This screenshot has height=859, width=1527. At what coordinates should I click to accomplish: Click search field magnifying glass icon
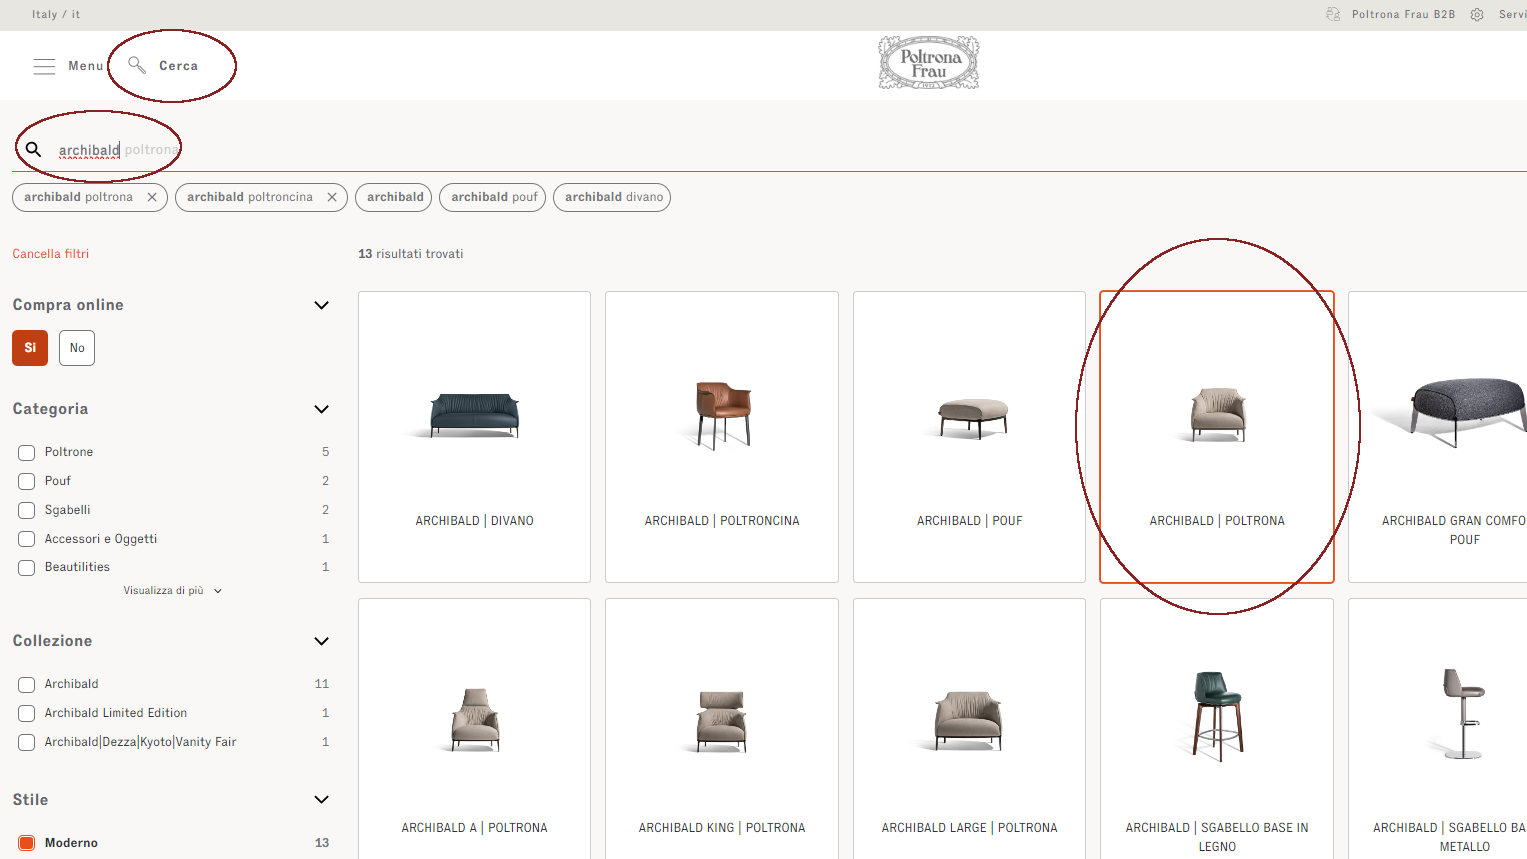pyautogui.click(x=33, y=149)
